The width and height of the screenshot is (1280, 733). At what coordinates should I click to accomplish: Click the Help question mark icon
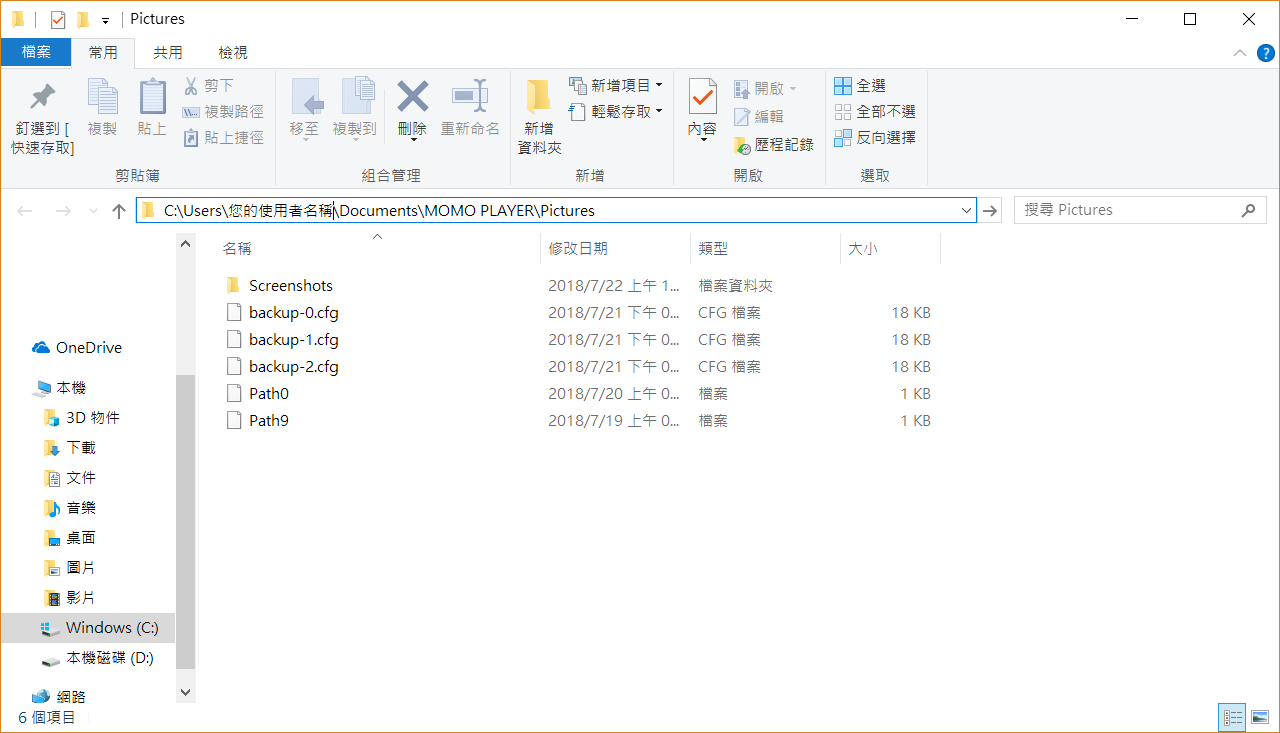pos(1266,53)
